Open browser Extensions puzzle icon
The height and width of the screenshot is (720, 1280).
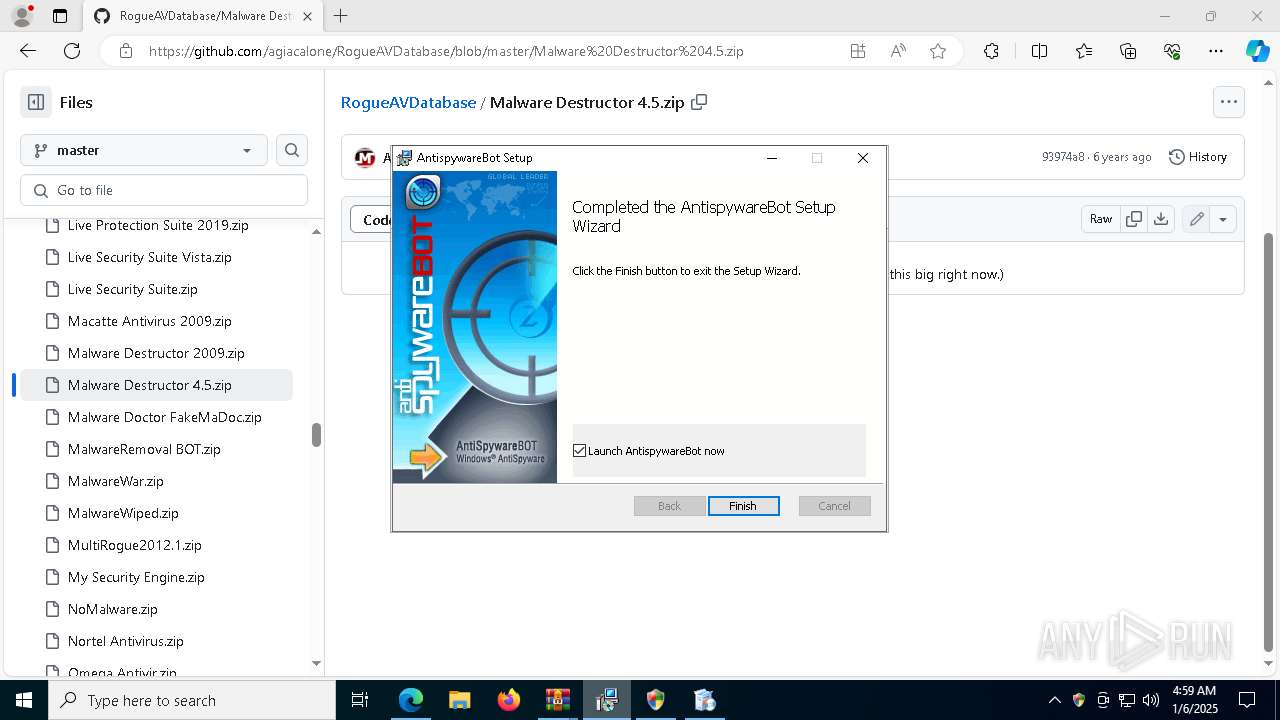pos(991,51)
